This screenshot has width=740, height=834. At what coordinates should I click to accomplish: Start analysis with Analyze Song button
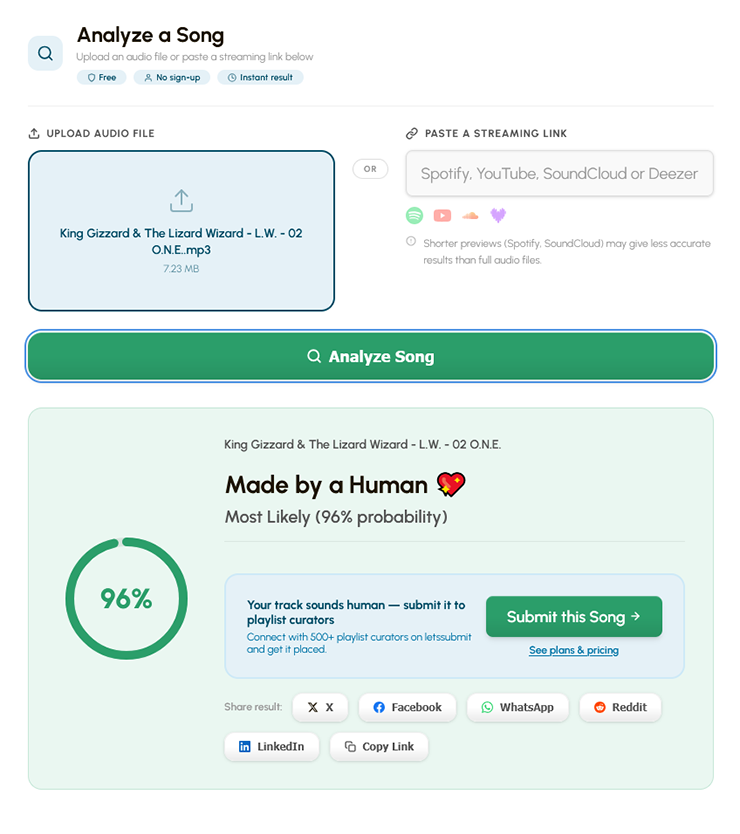[x=371, y=356]
